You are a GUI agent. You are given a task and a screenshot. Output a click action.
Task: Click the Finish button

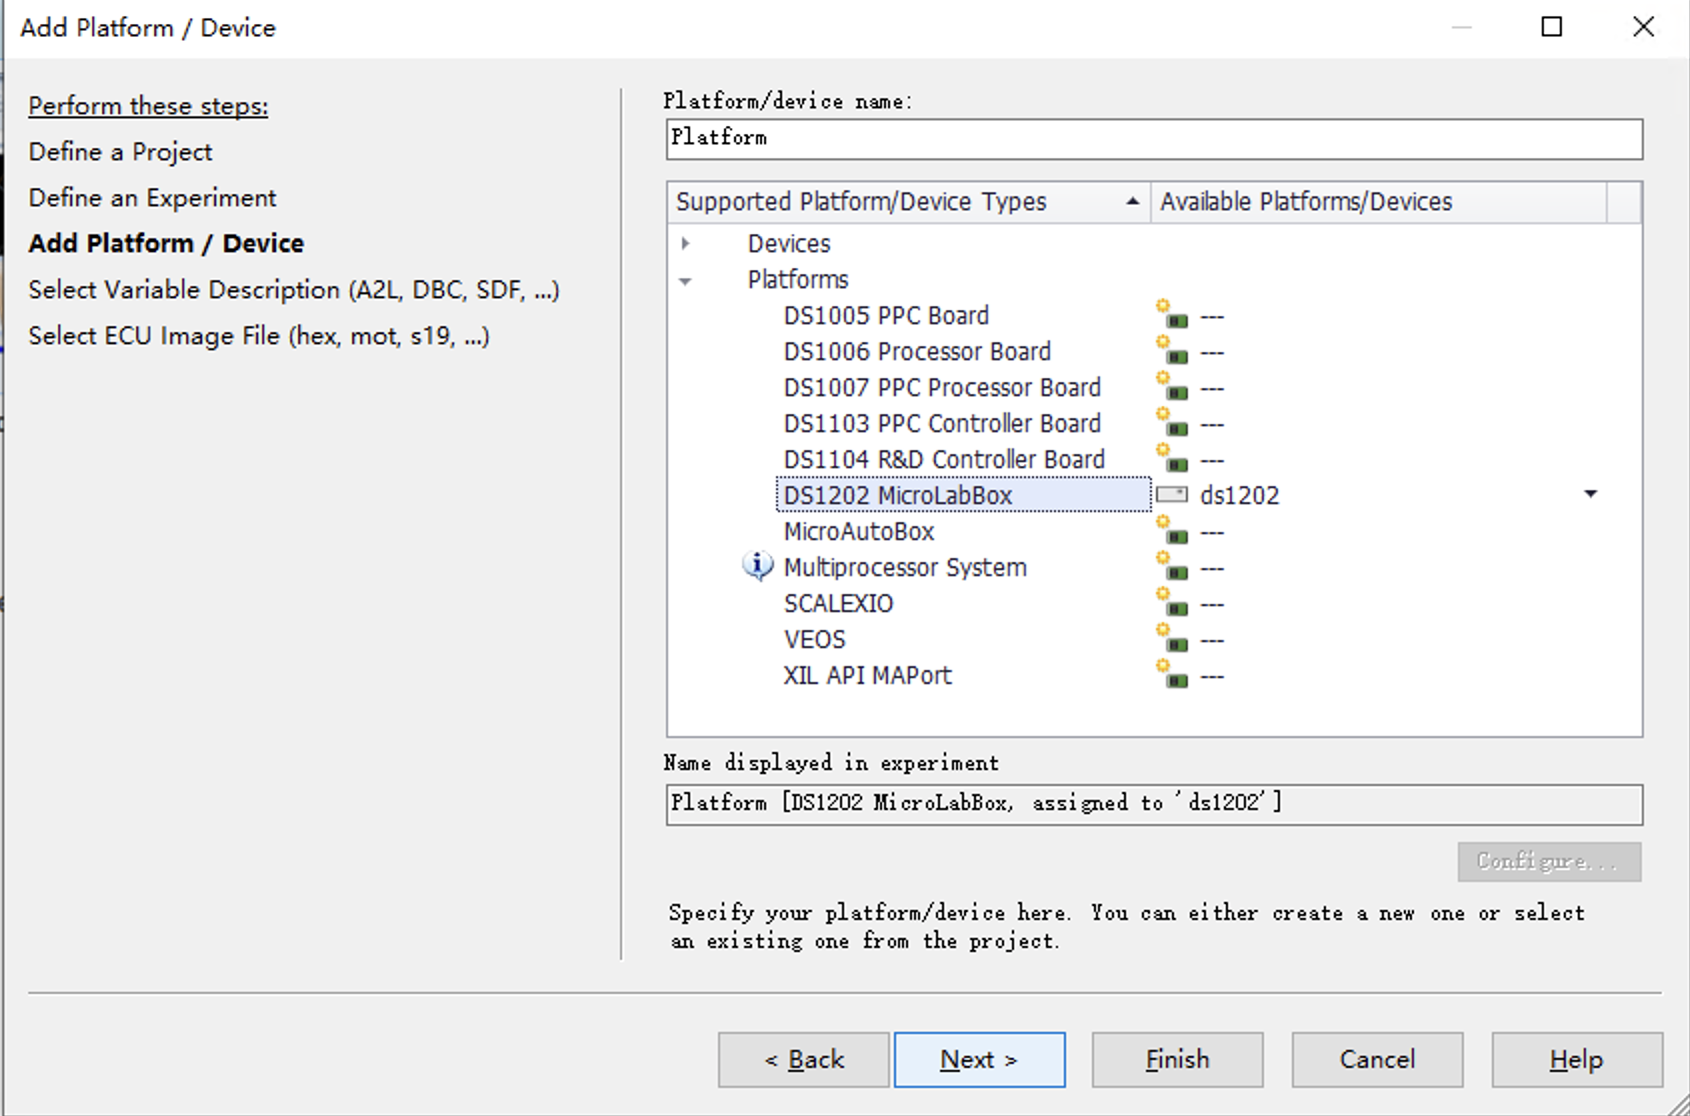pos(1177,1059)
